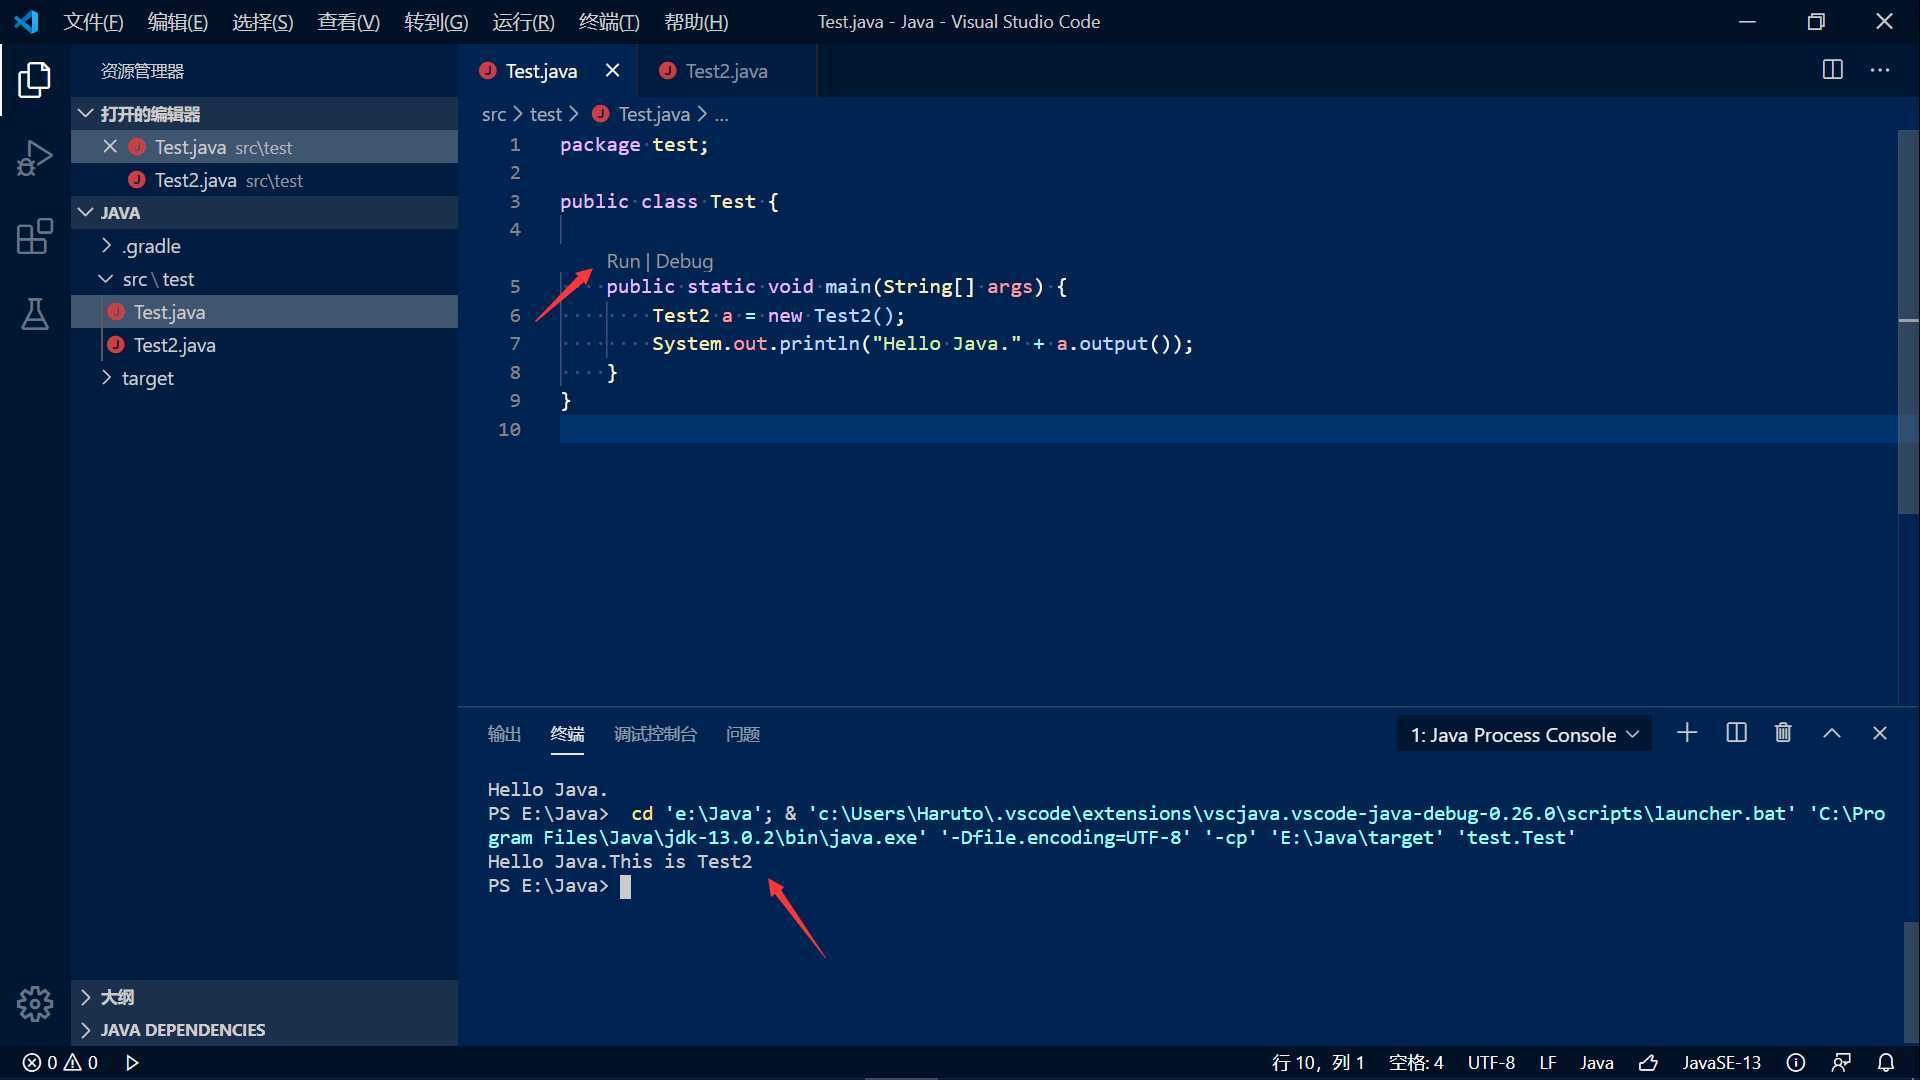Screen dimensions: 1920x1080
Task: Click the editor vertical scrollbar
Action: tap(1908, 322)
